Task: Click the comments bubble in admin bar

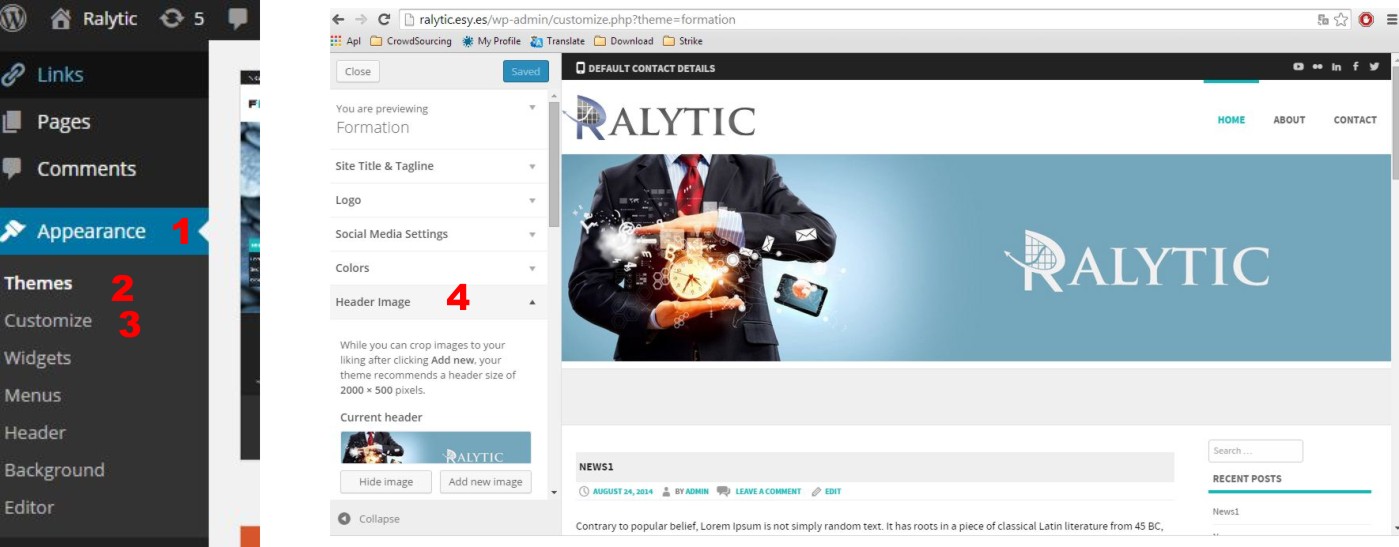Action: click(x=238, y=19)
